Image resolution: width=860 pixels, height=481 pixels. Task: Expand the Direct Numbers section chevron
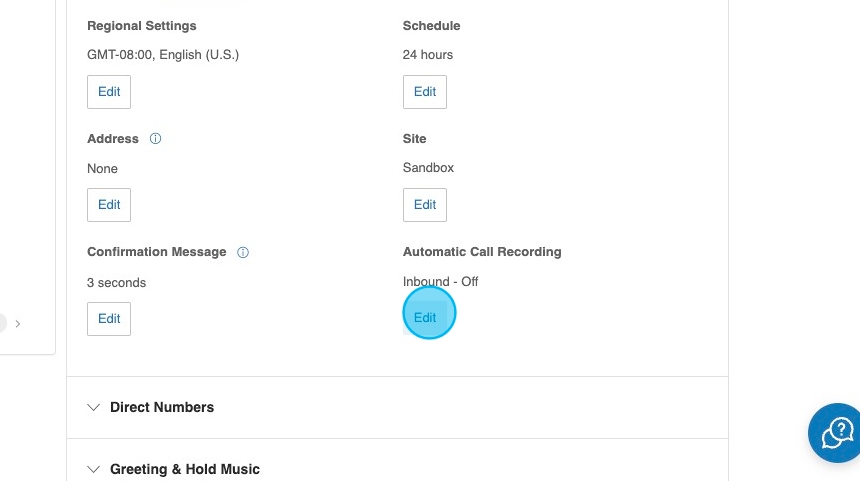[94, 407]
